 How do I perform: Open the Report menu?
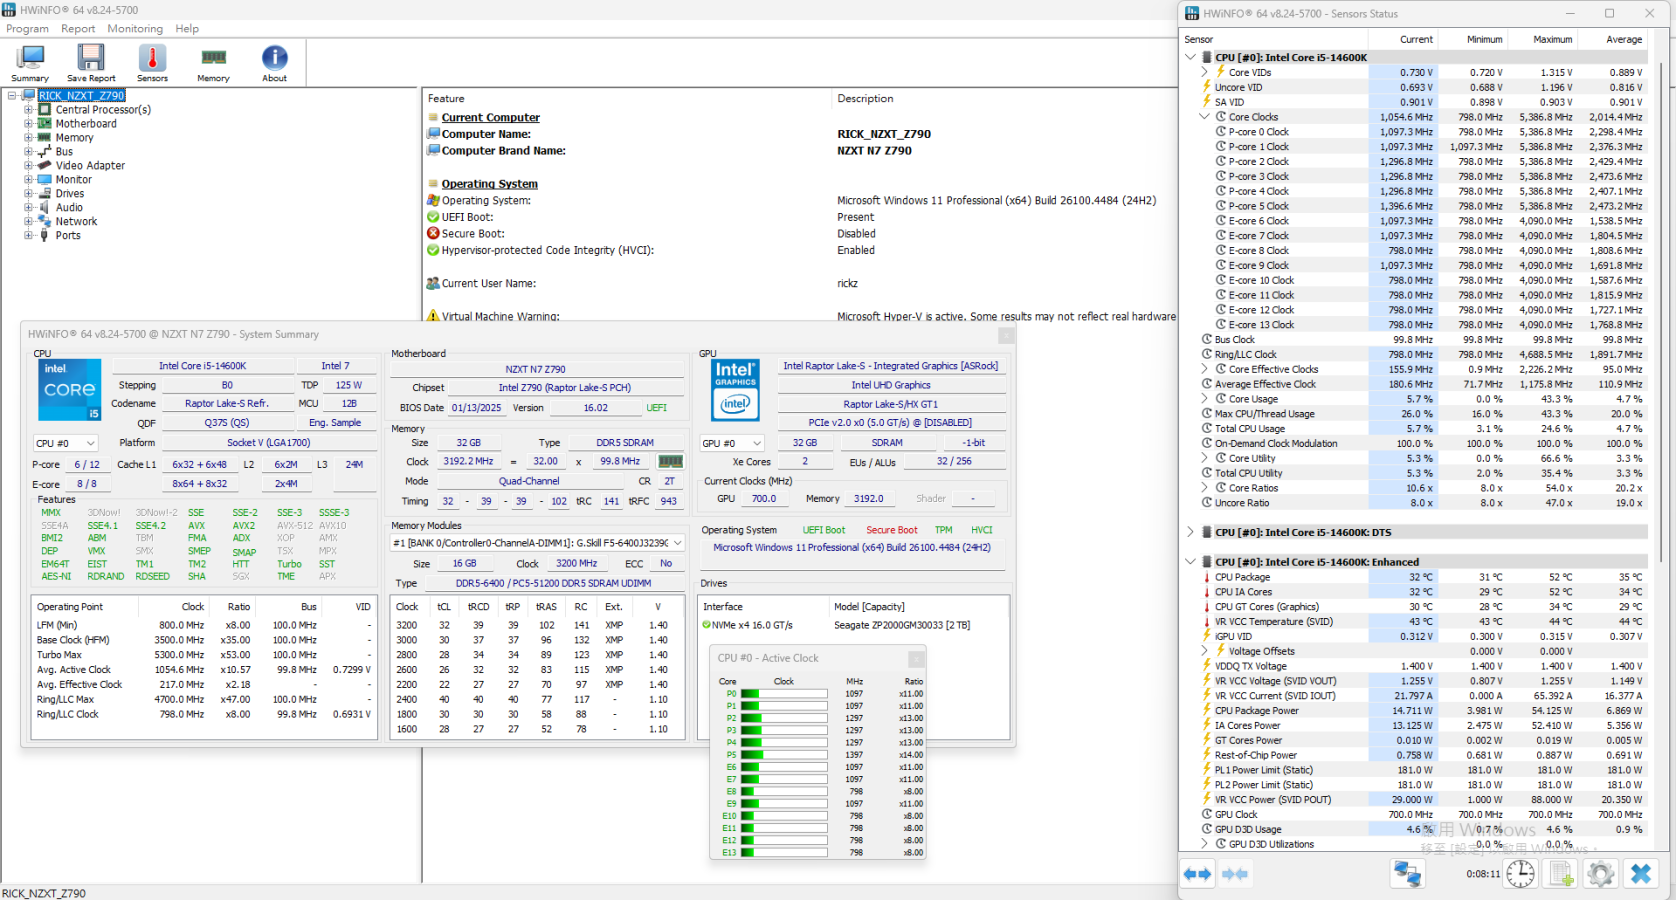pyautogui.click(x=78, y=29)
